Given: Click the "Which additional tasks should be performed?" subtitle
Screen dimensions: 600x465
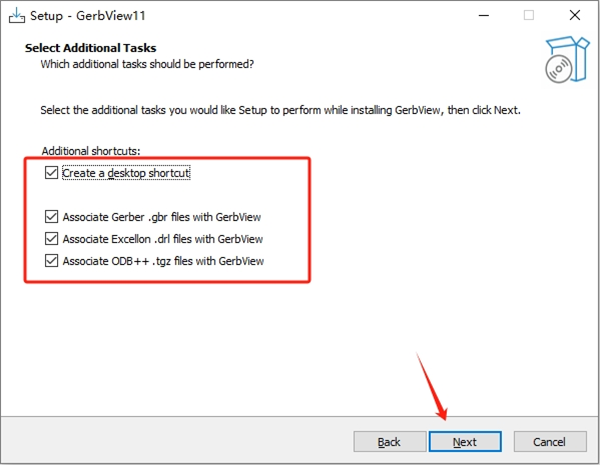Looking at the screenshot, I should pos(146,64).
